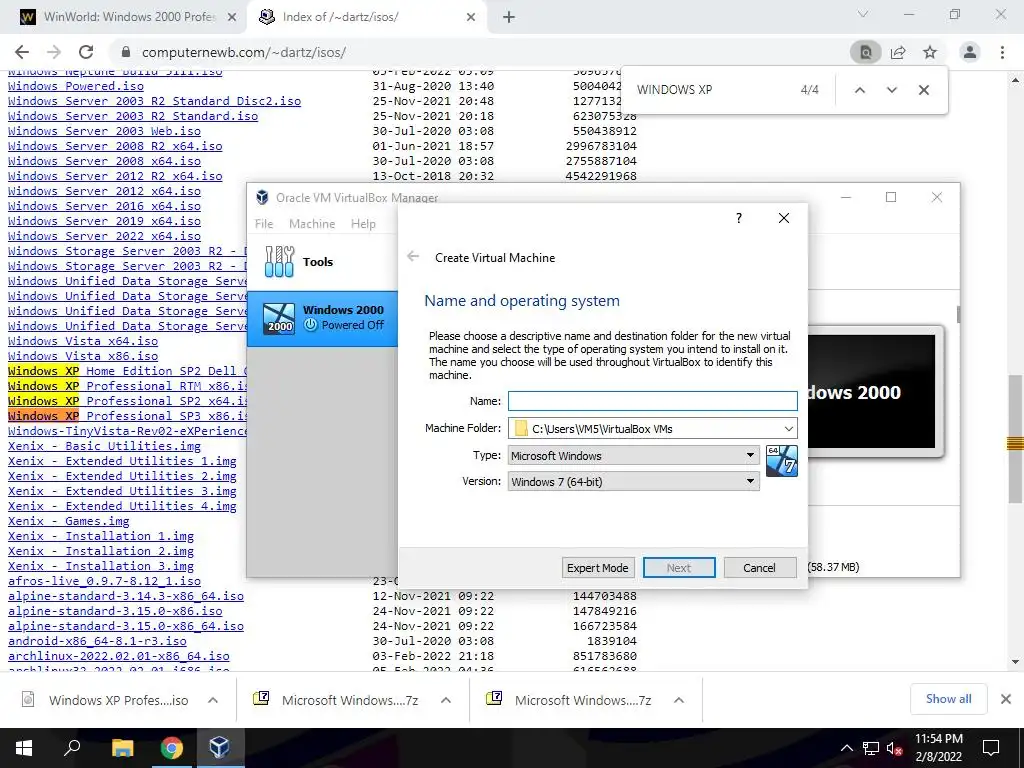Viewport: 1024px width, 768px height.
Task: Close the downloads bar
Action: [x=1006, y=699]
